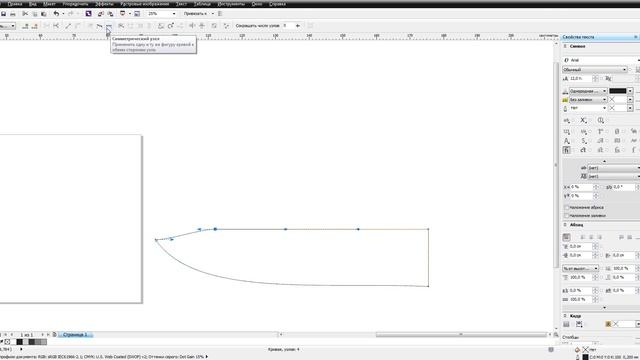Click the Save icon in the toolbar

tap(4, 14)
